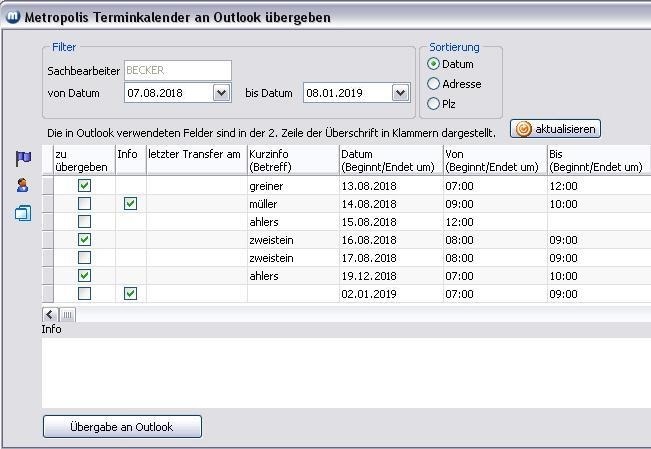The height and width of the screenshot is (449, 651).
Task: Click the stacked windows icon in sidebar
Action: tap(23, 213)
